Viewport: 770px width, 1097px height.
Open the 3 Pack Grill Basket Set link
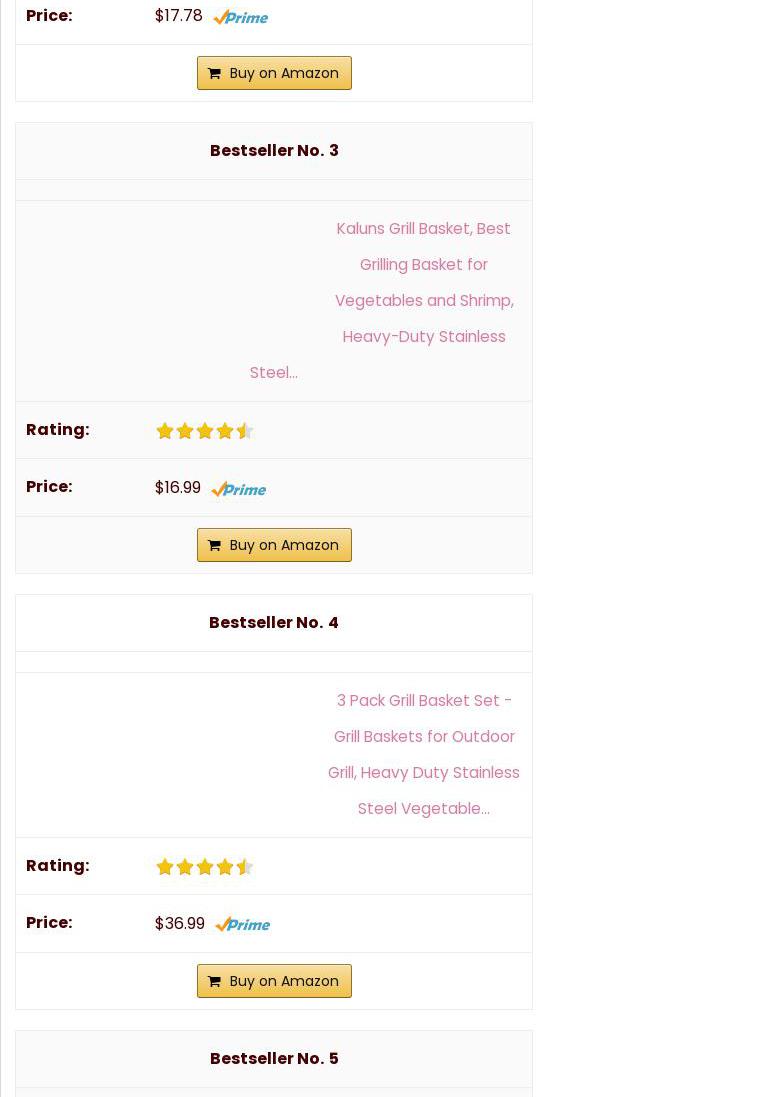(423, 754)
